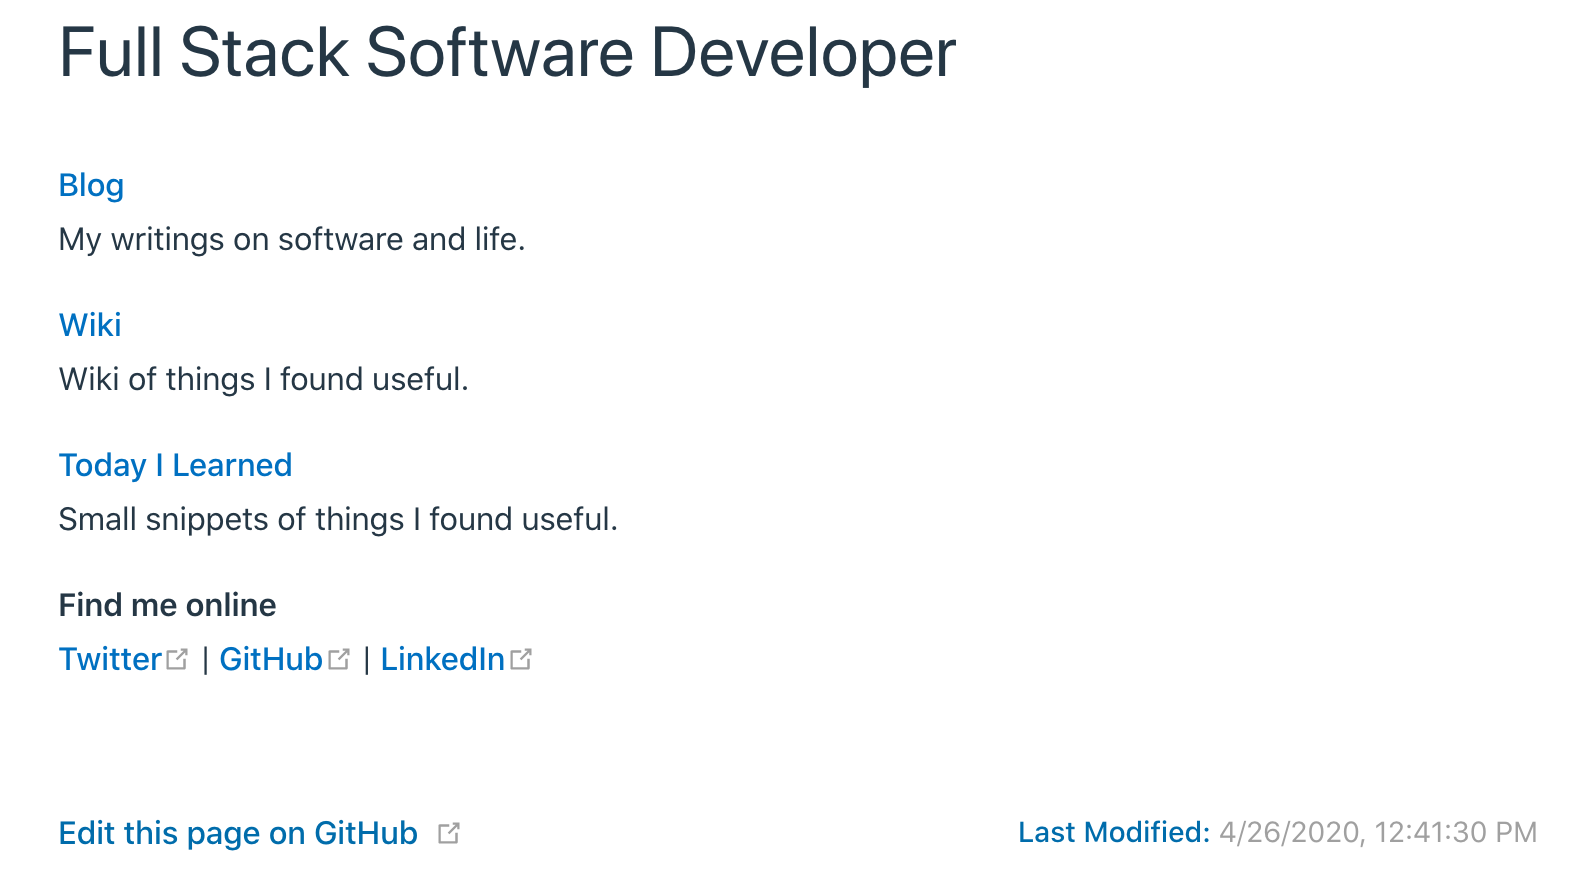Click the text My writings on software and life
The width and height of the screenshot is (1580, 896).
292,240
